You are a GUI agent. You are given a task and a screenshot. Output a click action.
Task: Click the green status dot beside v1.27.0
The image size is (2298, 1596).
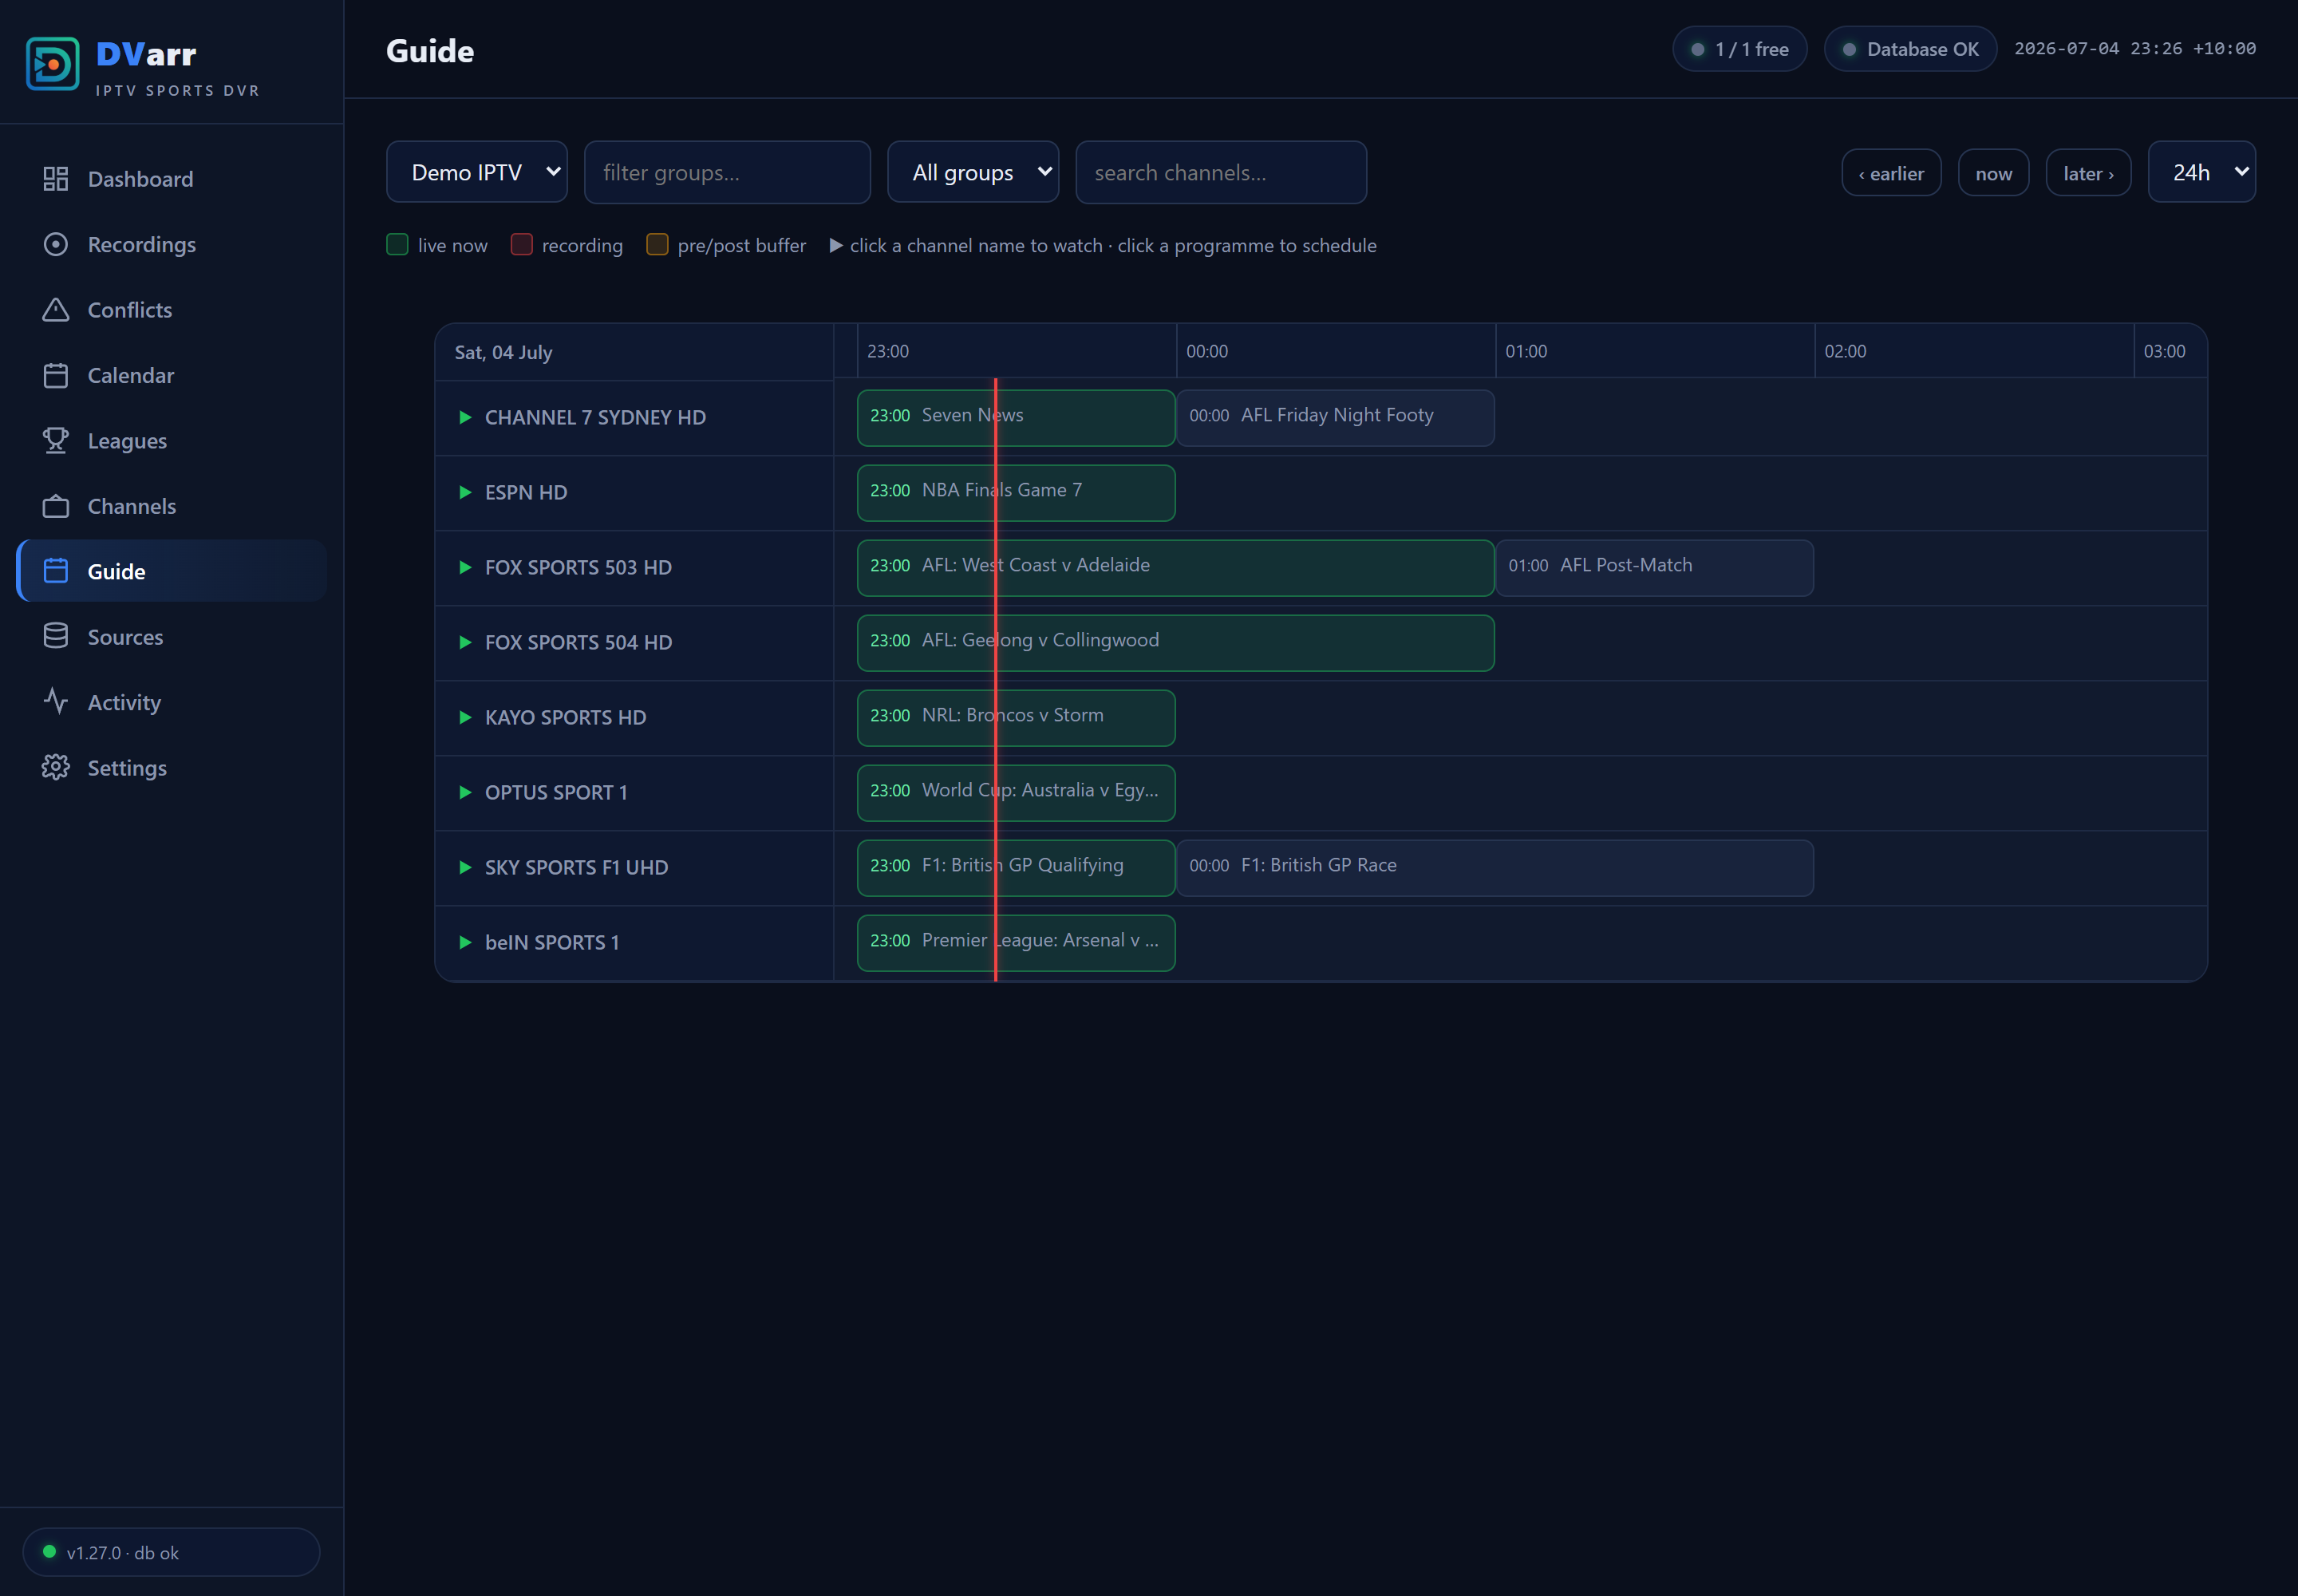pos(49,1552)
